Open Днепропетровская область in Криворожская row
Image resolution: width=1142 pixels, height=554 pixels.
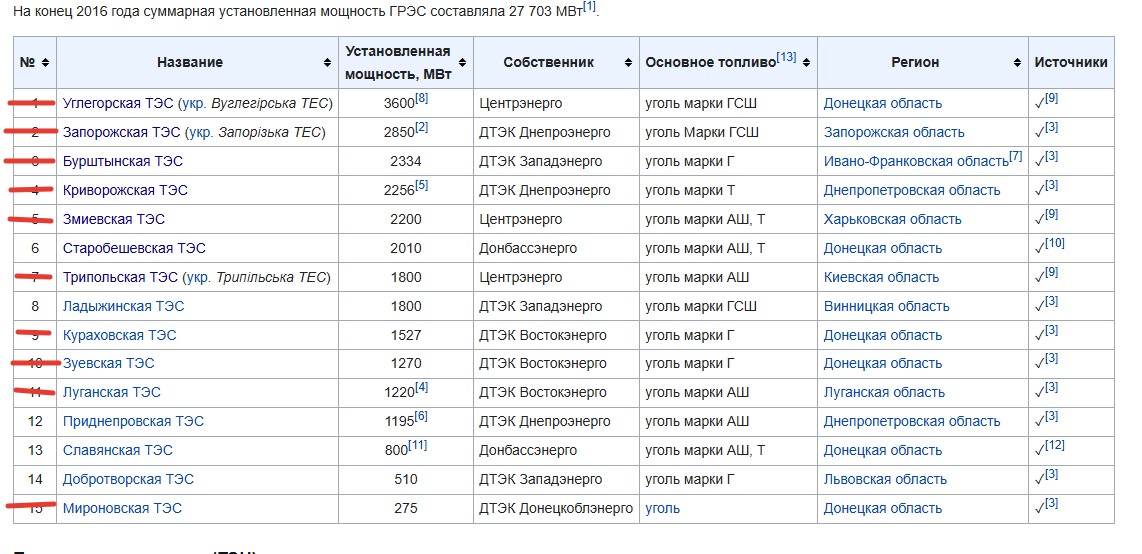(912, 190)
